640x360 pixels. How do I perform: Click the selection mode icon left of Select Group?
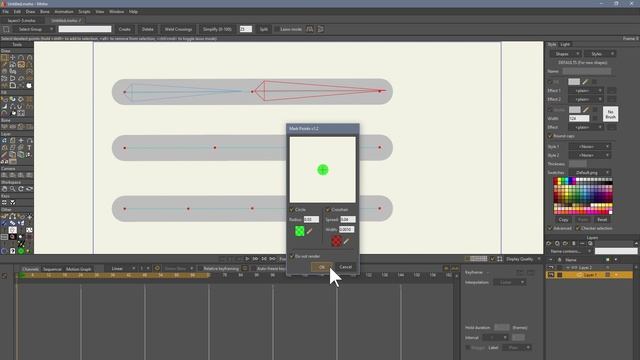point(6,29)
